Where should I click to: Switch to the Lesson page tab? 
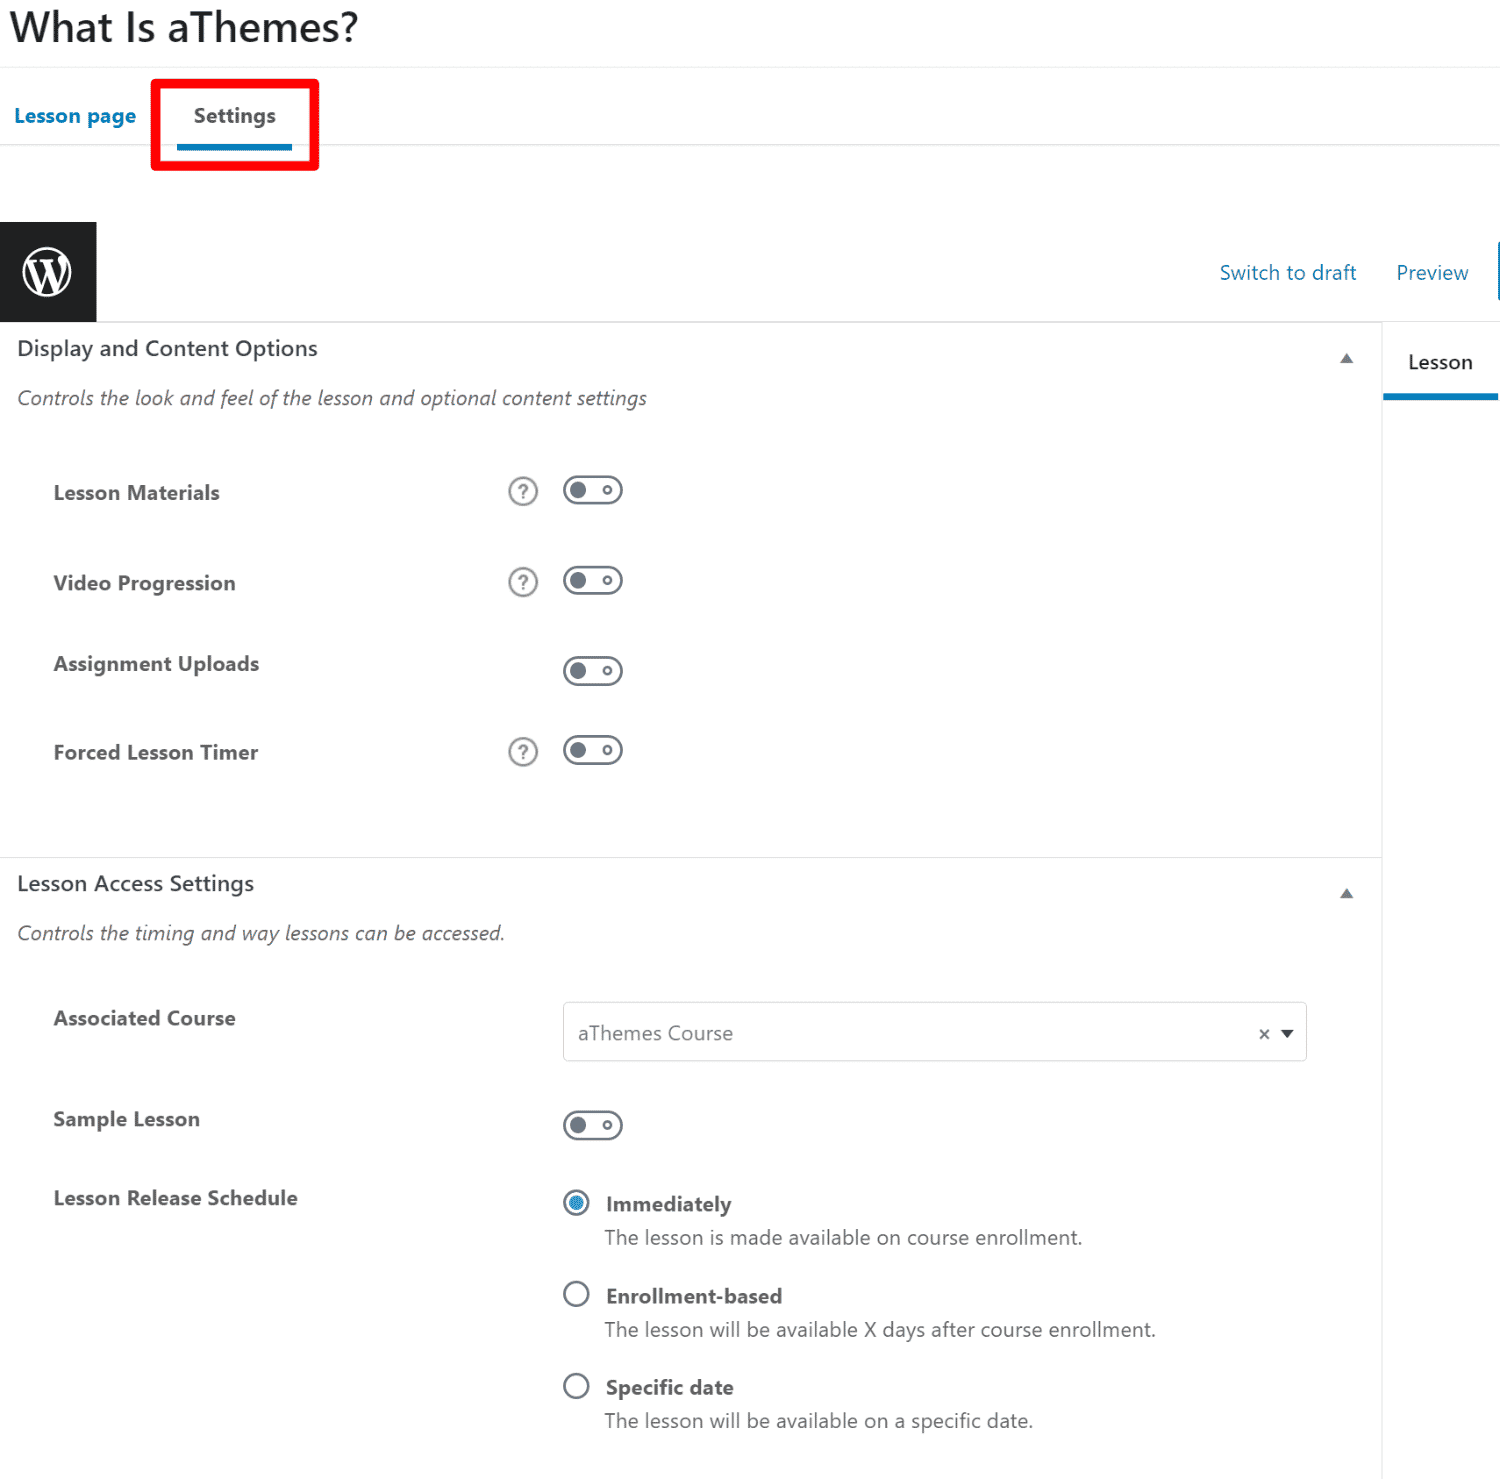point(75,116)
